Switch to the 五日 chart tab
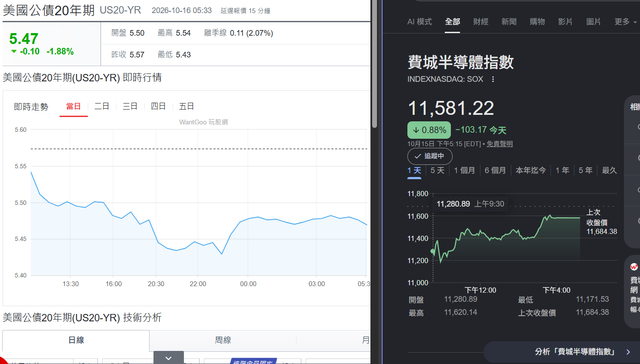Image resolution: width=640 pixels, height=364 pixels. 186,107
